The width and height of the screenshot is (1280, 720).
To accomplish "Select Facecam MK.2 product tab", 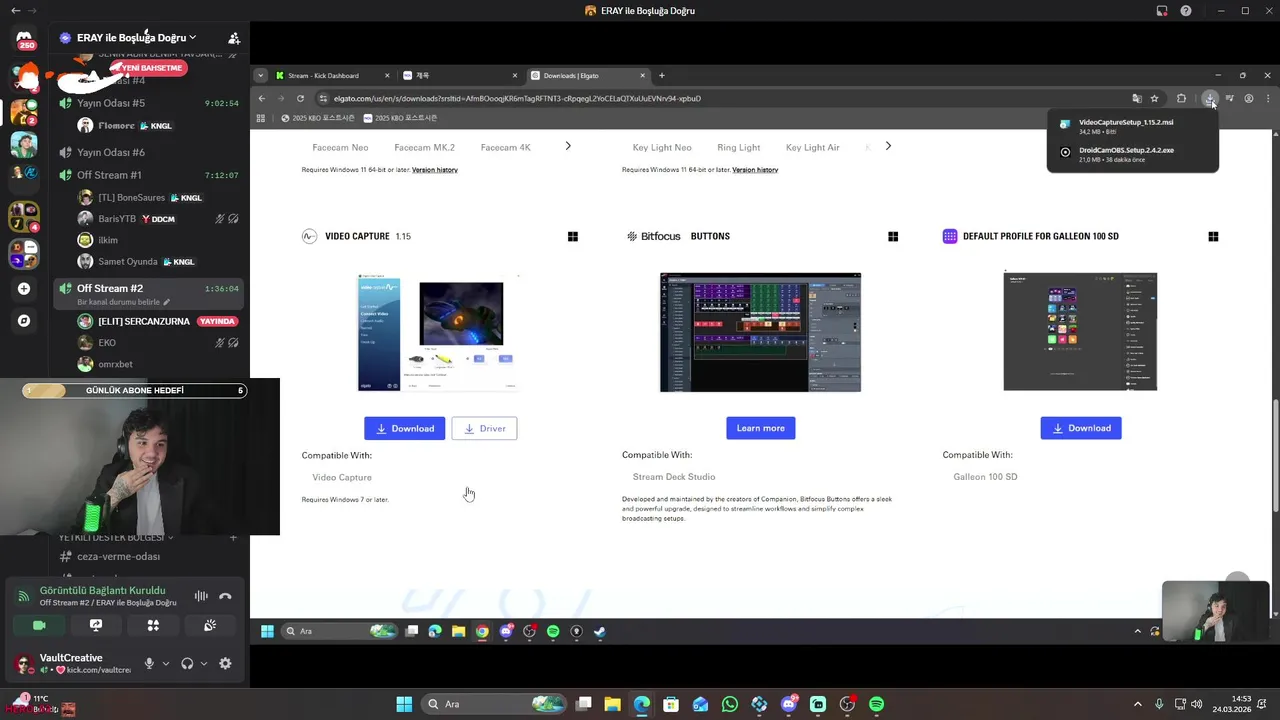I will point(424,147).
